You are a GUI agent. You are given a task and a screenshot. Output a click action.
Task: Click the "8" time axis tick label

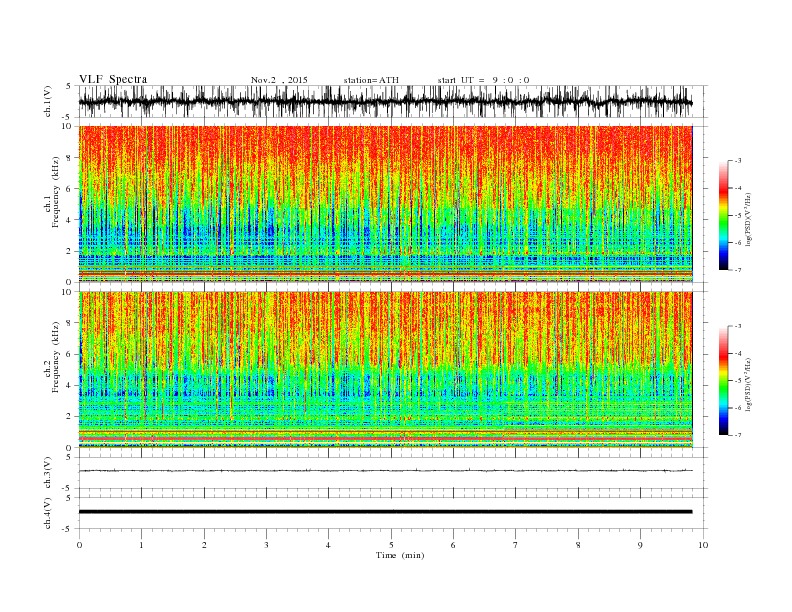(x=578, y=545)
